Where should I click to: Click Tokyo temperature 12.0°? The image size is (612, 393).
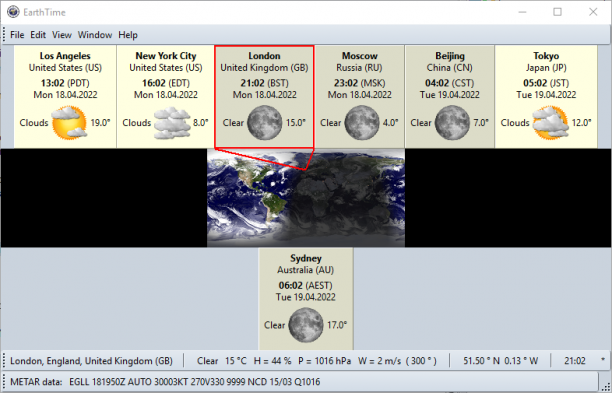point(582,123)
